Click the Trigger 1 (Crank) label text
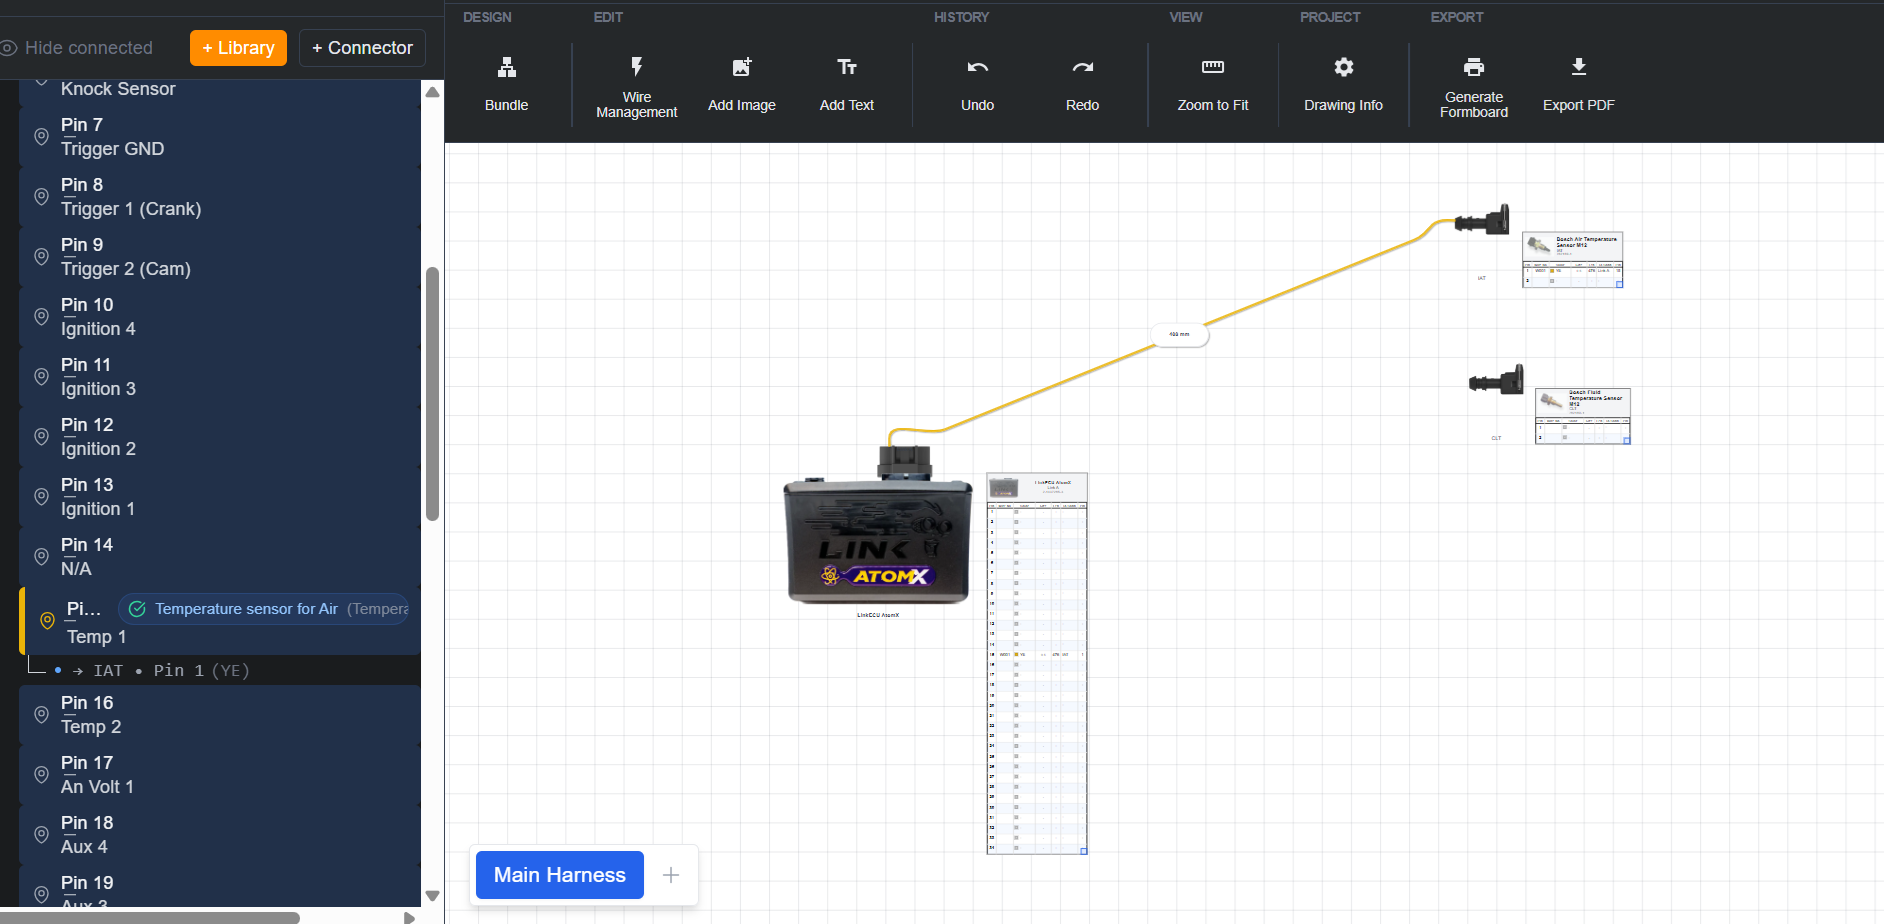The height and width of the screenshot is (924, 1884). tap(131, 209)
